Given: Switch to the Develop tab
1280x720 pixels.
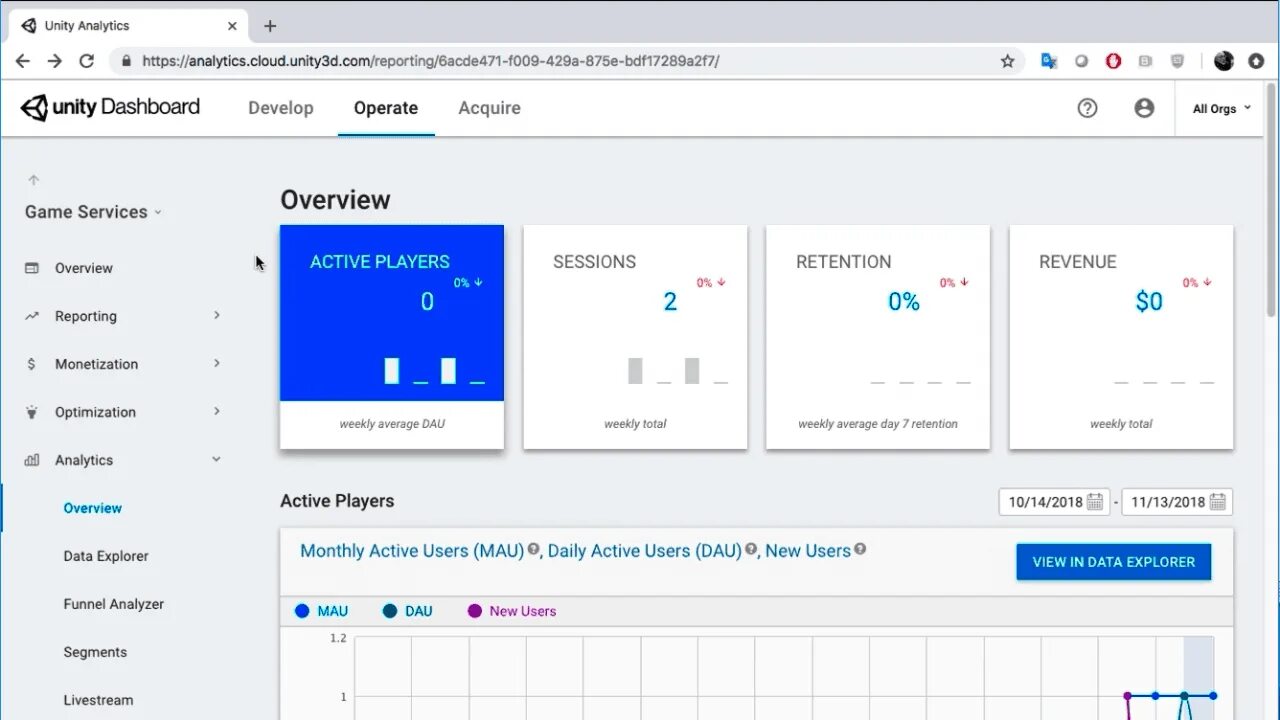Looking at the screenshot, I should [x=281, y=108].
